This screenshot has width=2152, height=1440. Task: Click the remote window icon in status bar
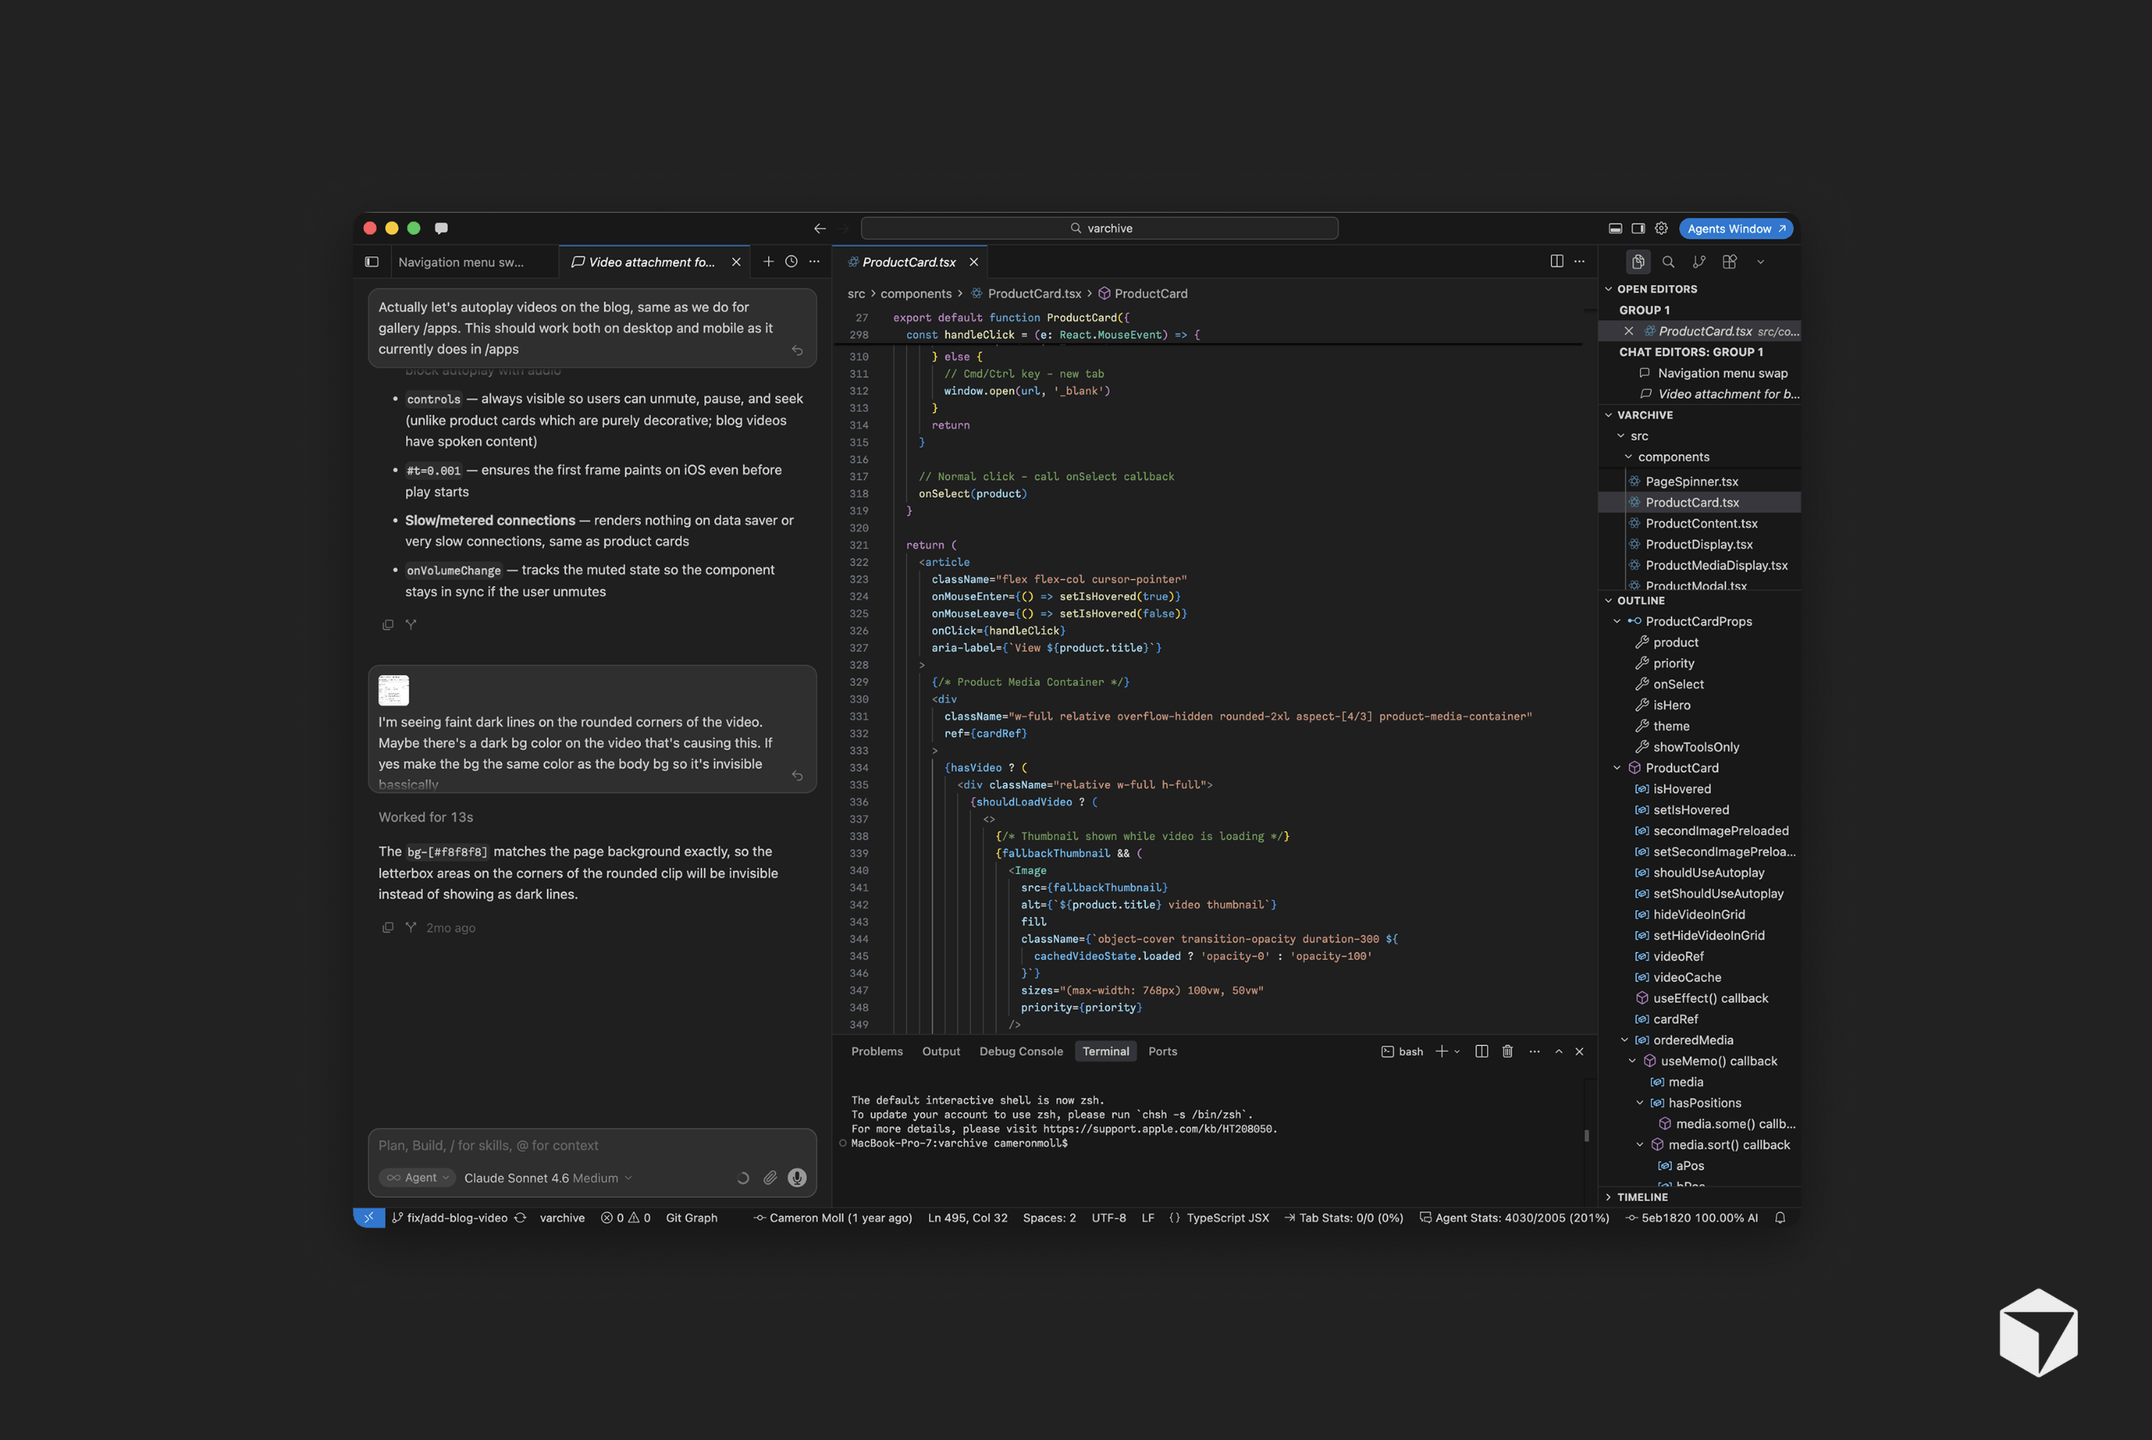369,1218
